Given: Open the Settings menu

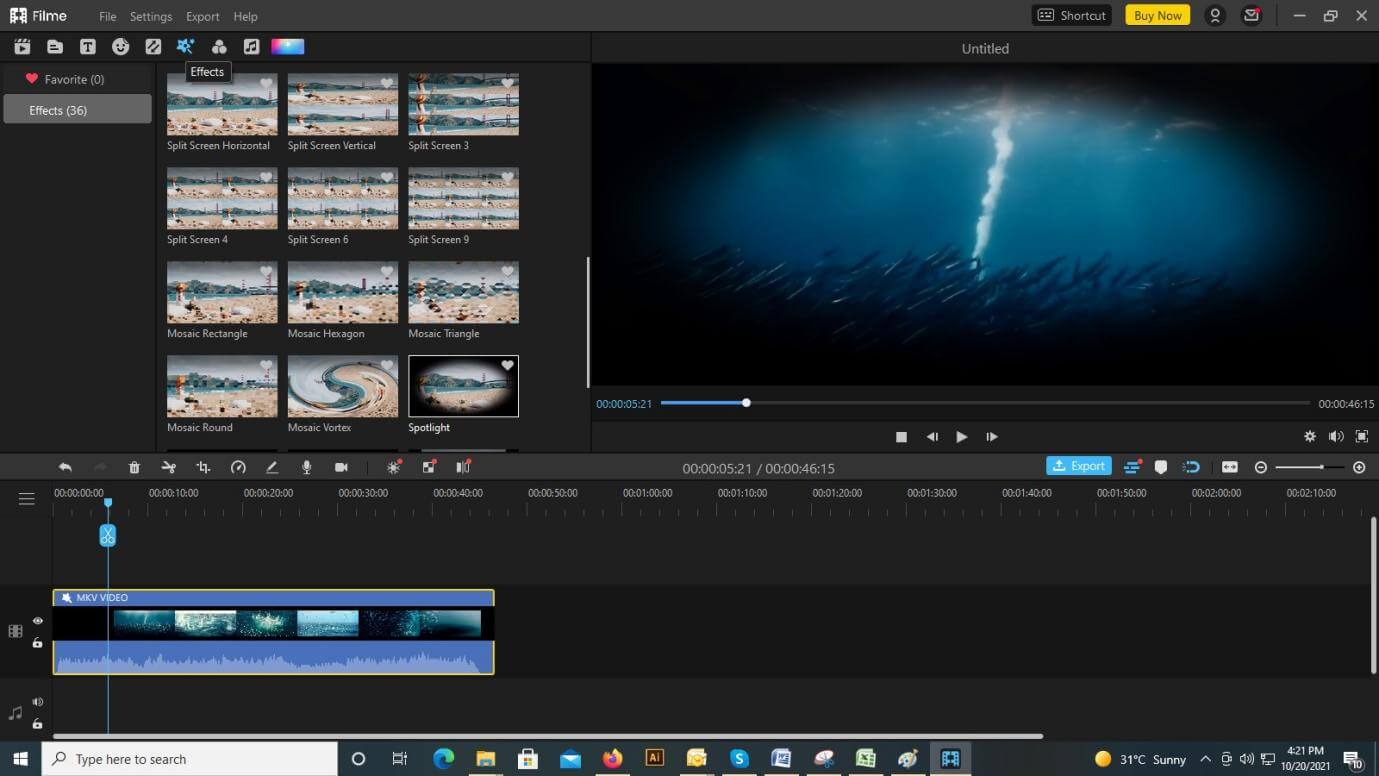Looking at the screenshot, I should pyautogui.click(x=151, y=16).
